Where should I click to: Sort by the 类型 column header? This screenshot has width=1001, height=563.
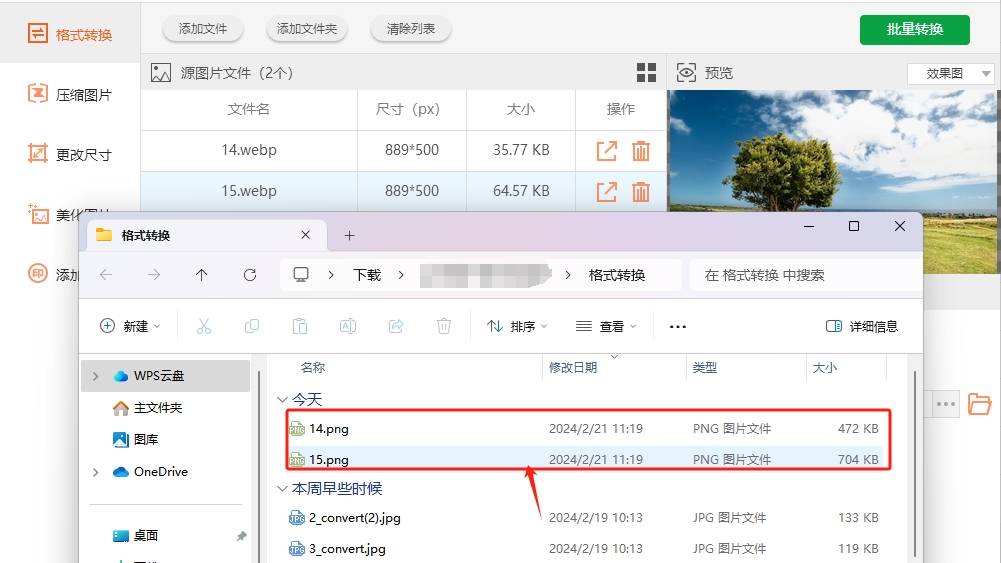(705, 368)
